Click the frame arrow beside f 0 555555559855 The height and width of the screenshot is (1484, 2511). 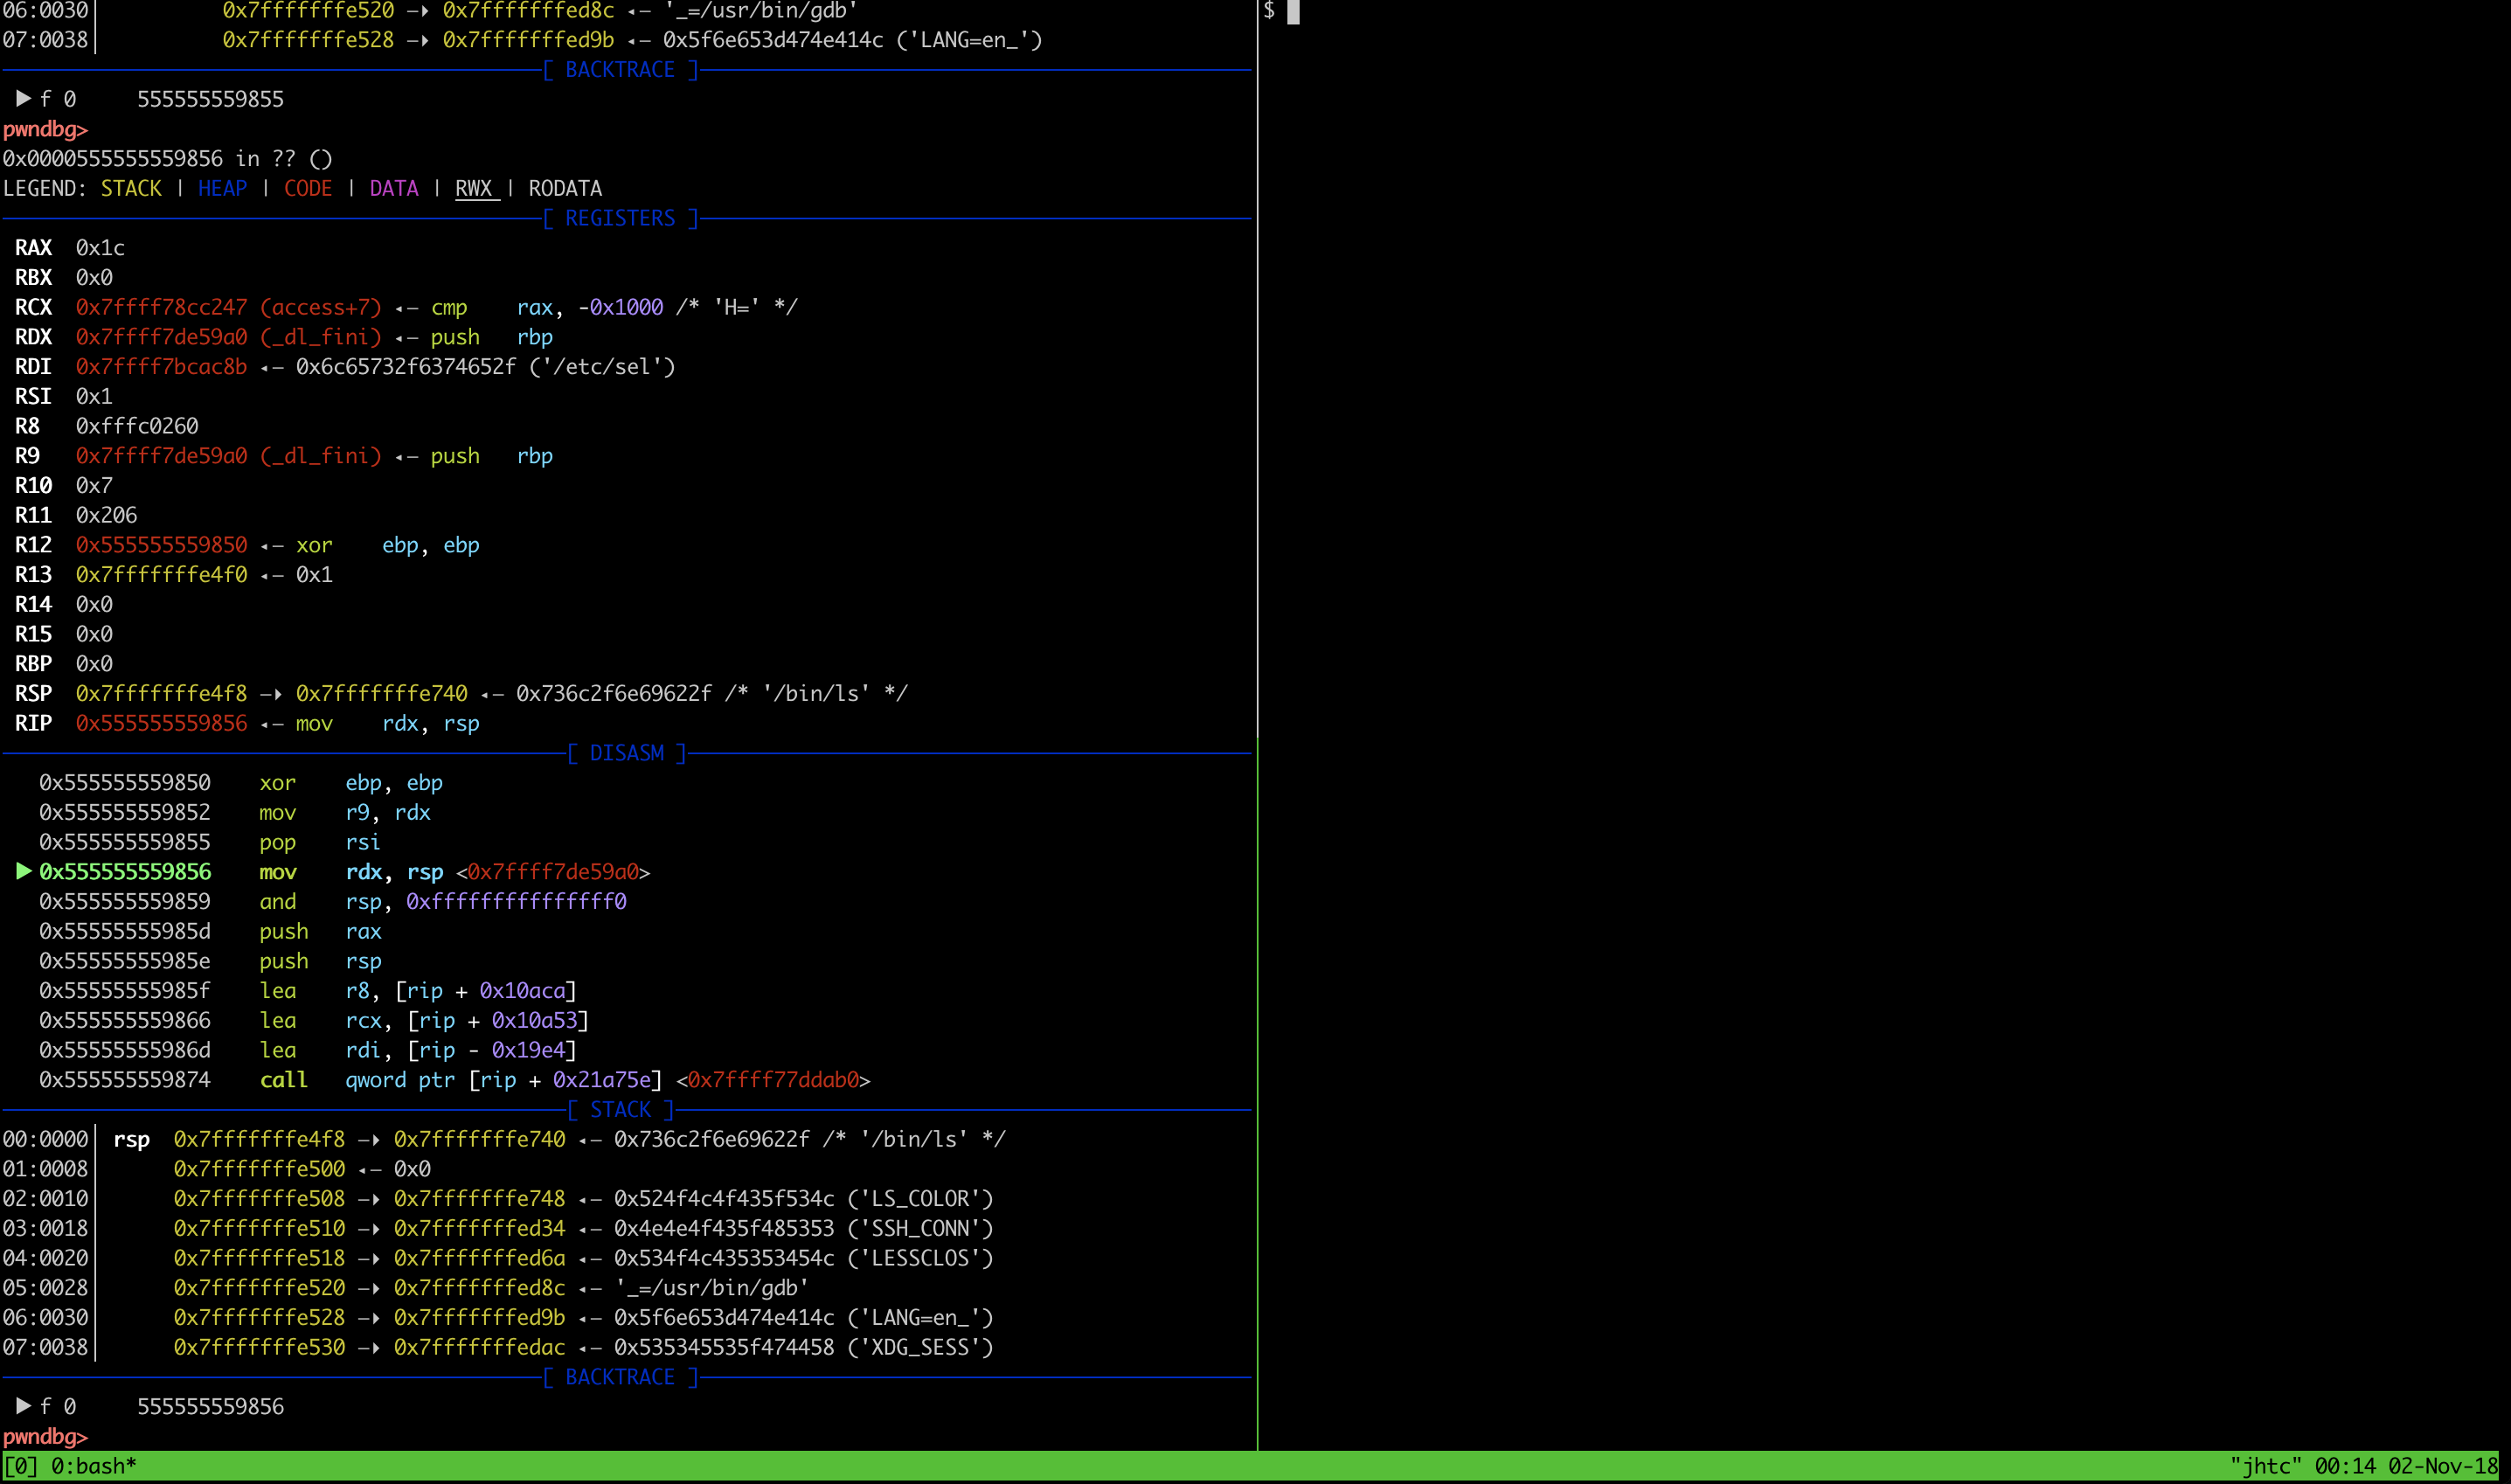pos(23,99)
